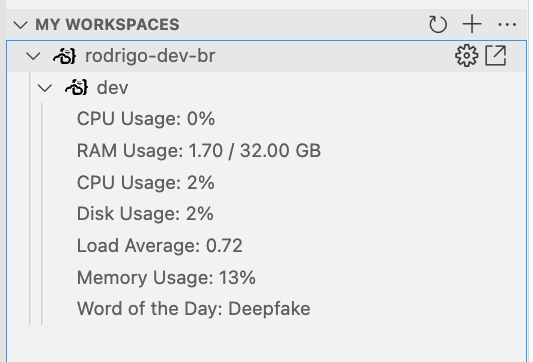The image size is (533, 362).
Task: Select the CPU Usage: 2% item
Action: [x=146, y=183]
